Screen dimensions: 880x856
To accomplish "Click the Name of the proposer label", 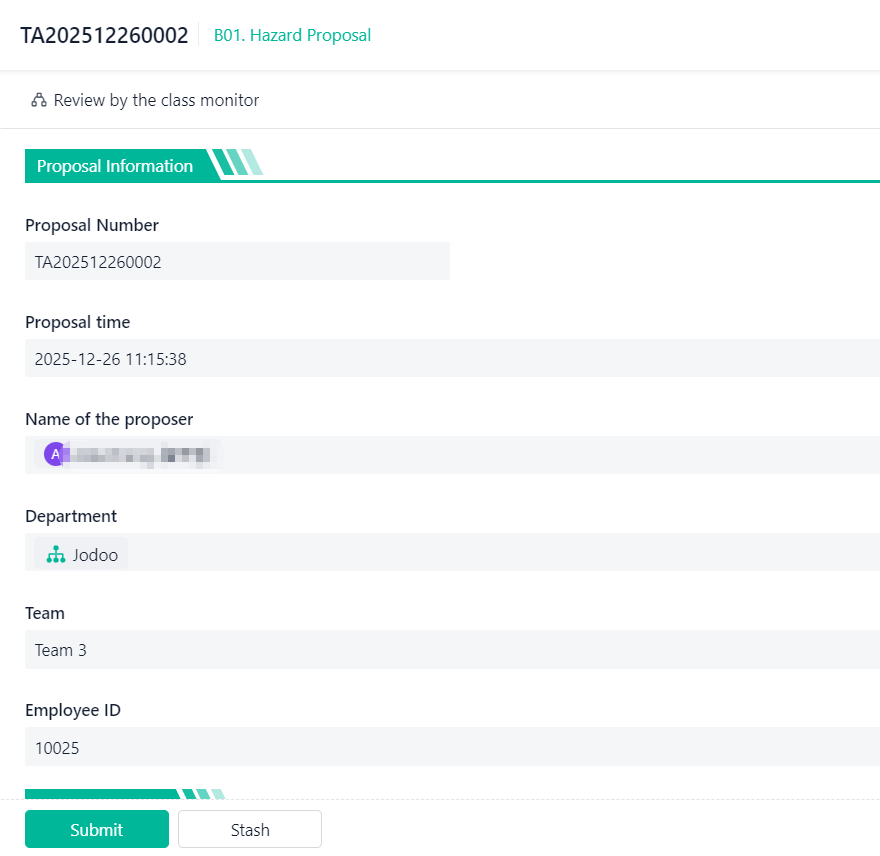I will tap(109, 419).
